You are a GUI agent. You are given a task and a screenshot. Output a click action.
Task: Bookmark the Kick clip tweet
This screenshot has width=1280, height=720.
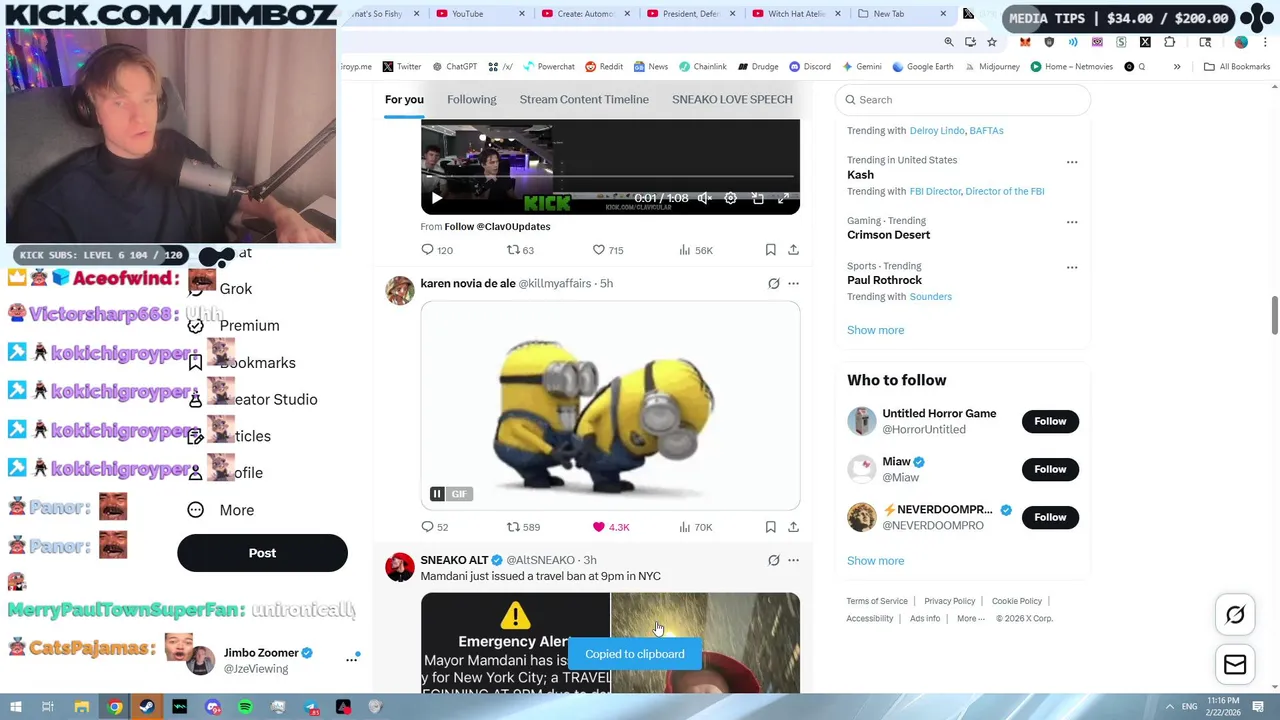770,249
